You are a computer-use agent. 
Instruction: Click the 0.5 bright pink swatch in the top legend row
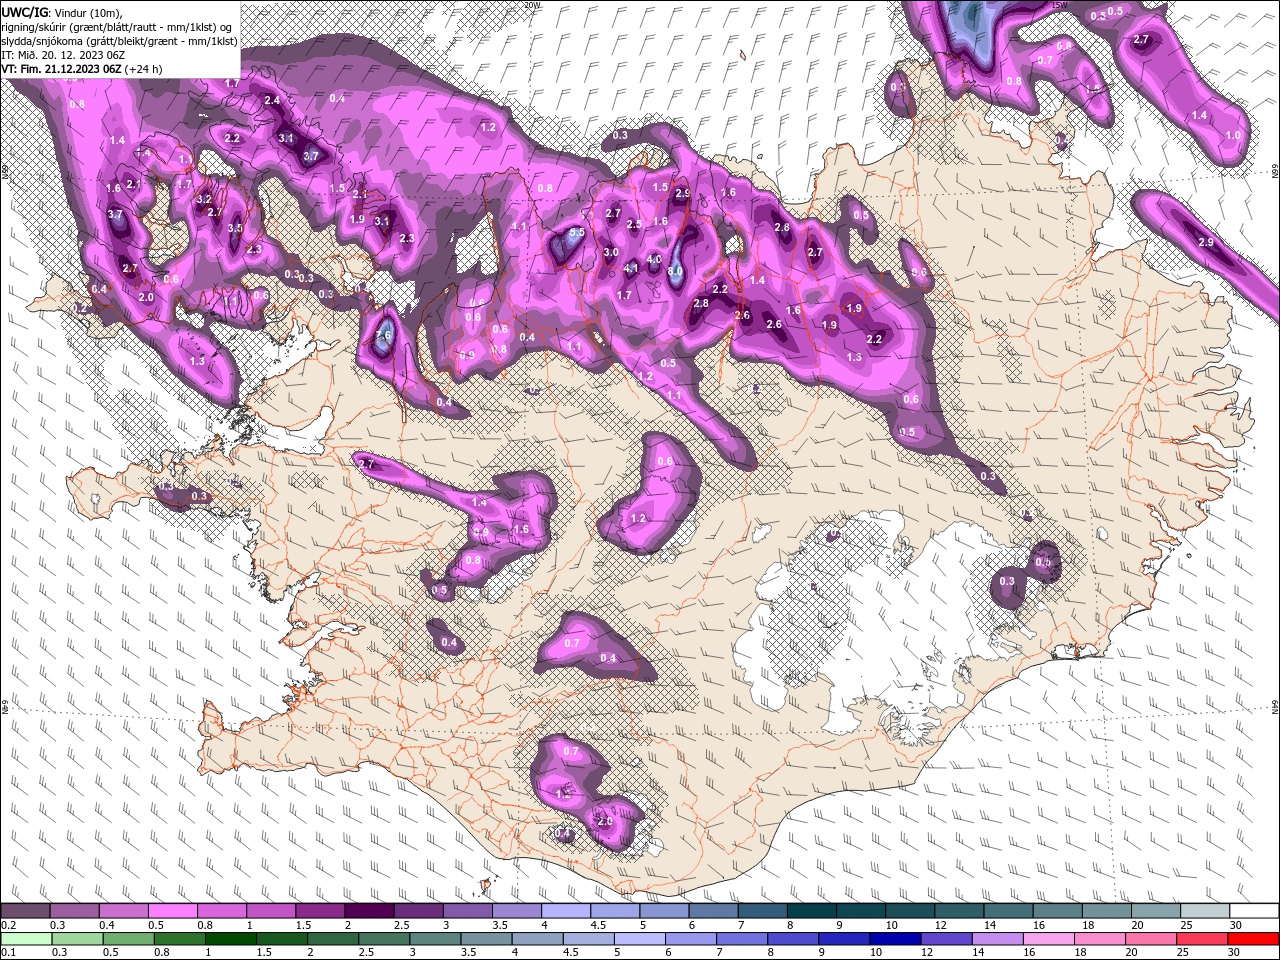(x=174, y=911)
